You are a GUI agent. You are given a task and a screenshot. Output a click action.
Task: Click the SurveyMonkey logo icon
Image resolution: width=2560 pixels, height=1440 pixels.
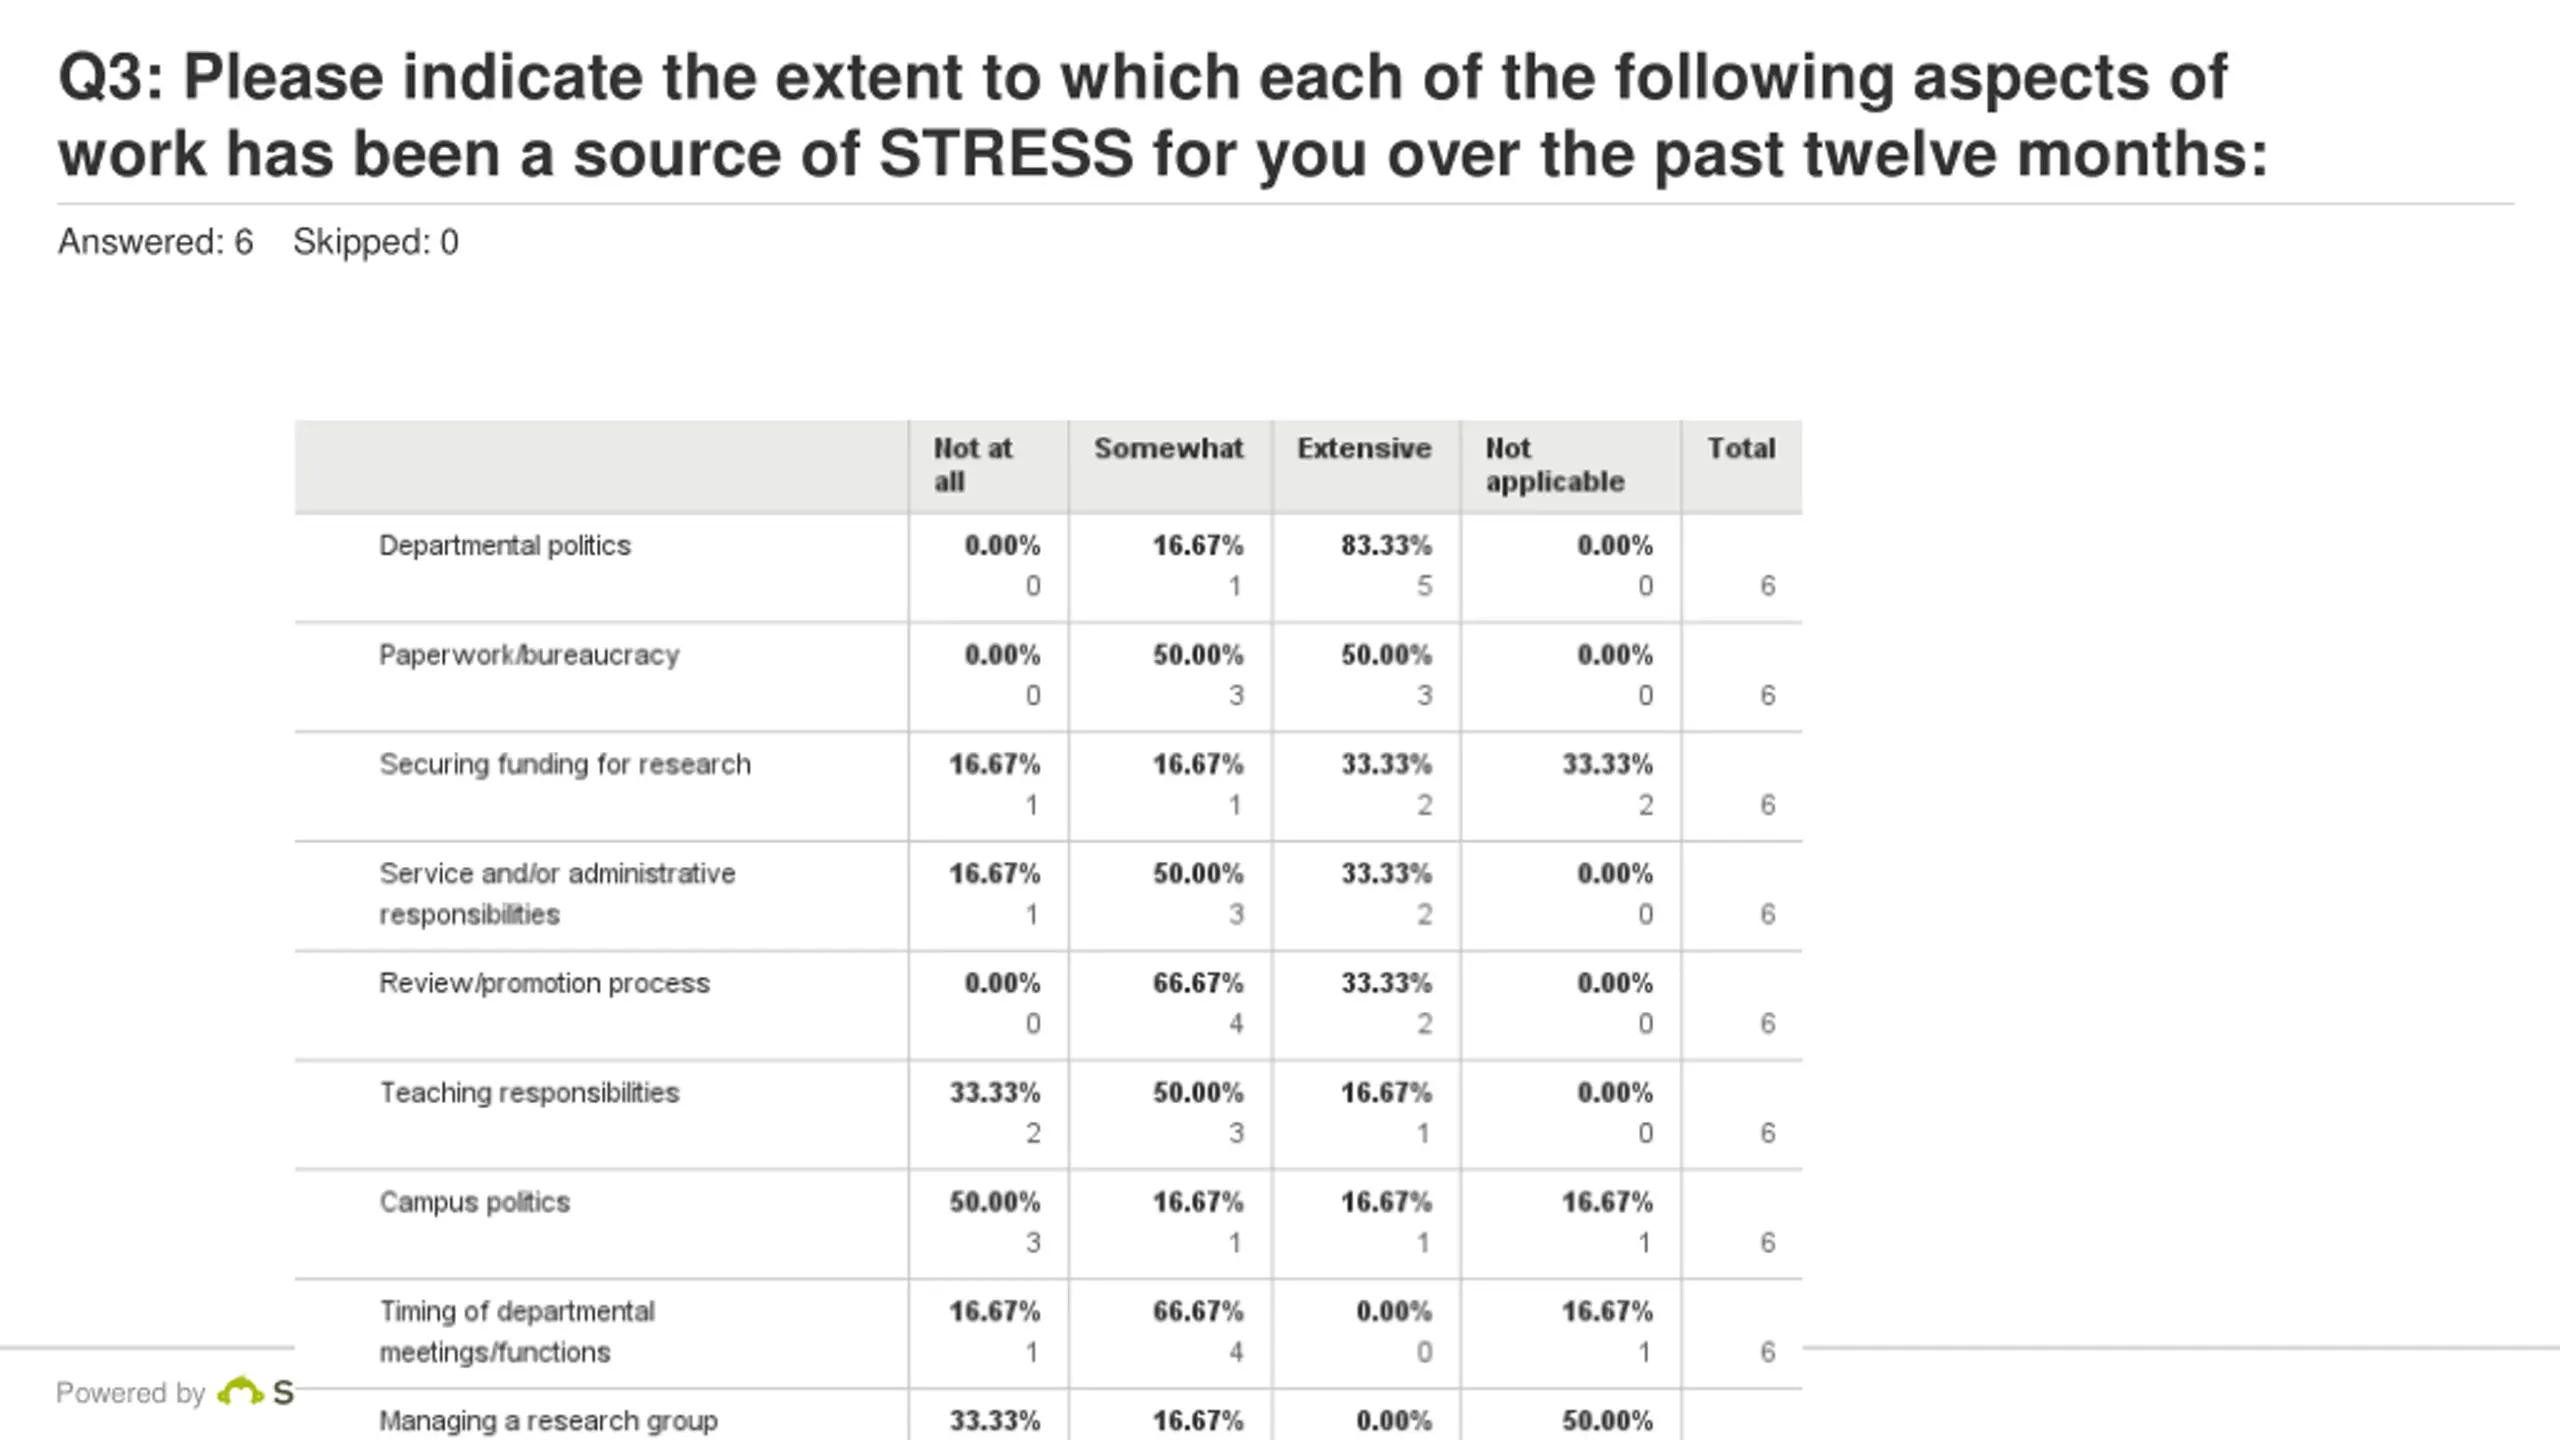[240, 1391]
